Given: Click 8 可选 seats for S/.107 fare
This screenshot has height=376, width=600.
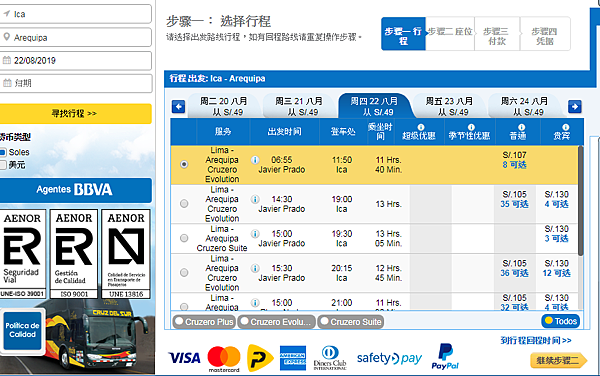Looking at the screenshot, I should click(514, 165).
